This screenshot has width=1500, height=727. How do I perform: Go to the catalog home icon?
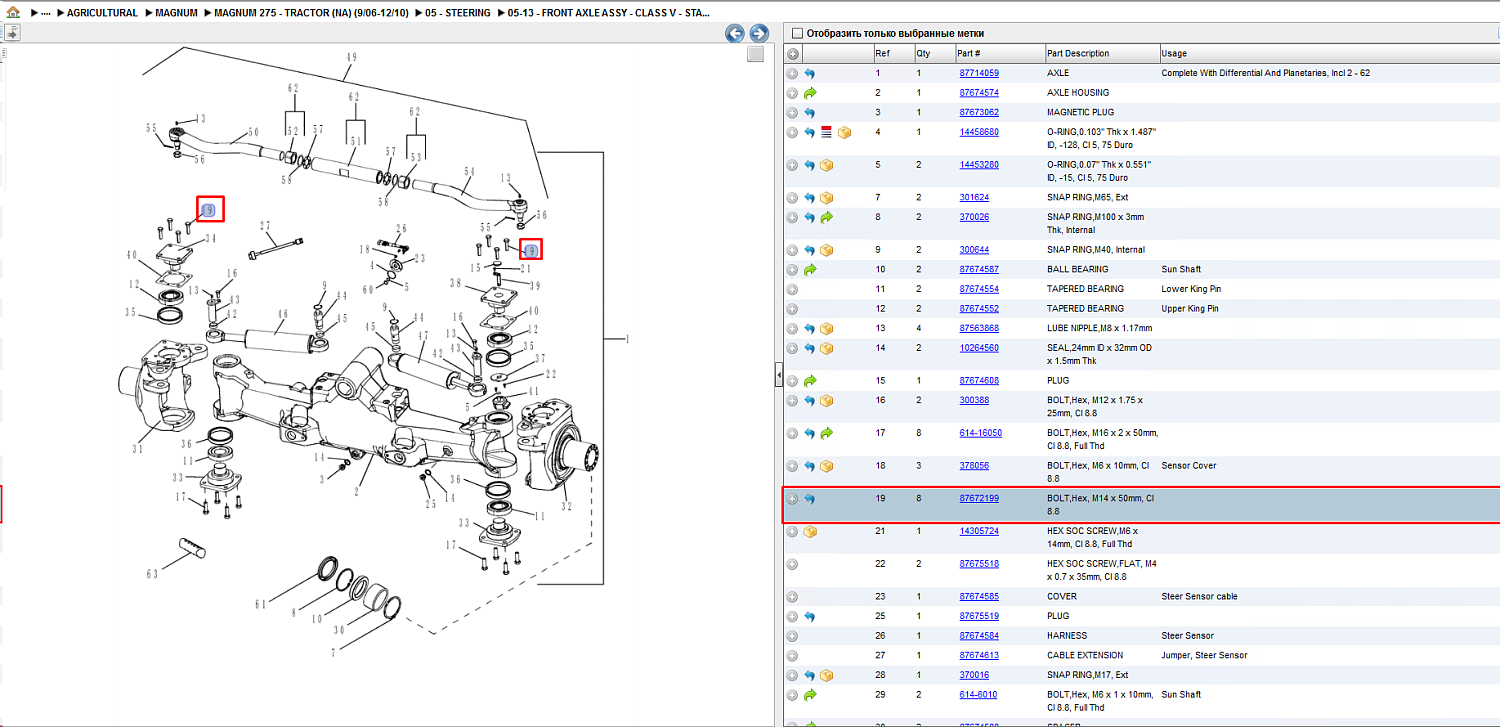point(13,13)
